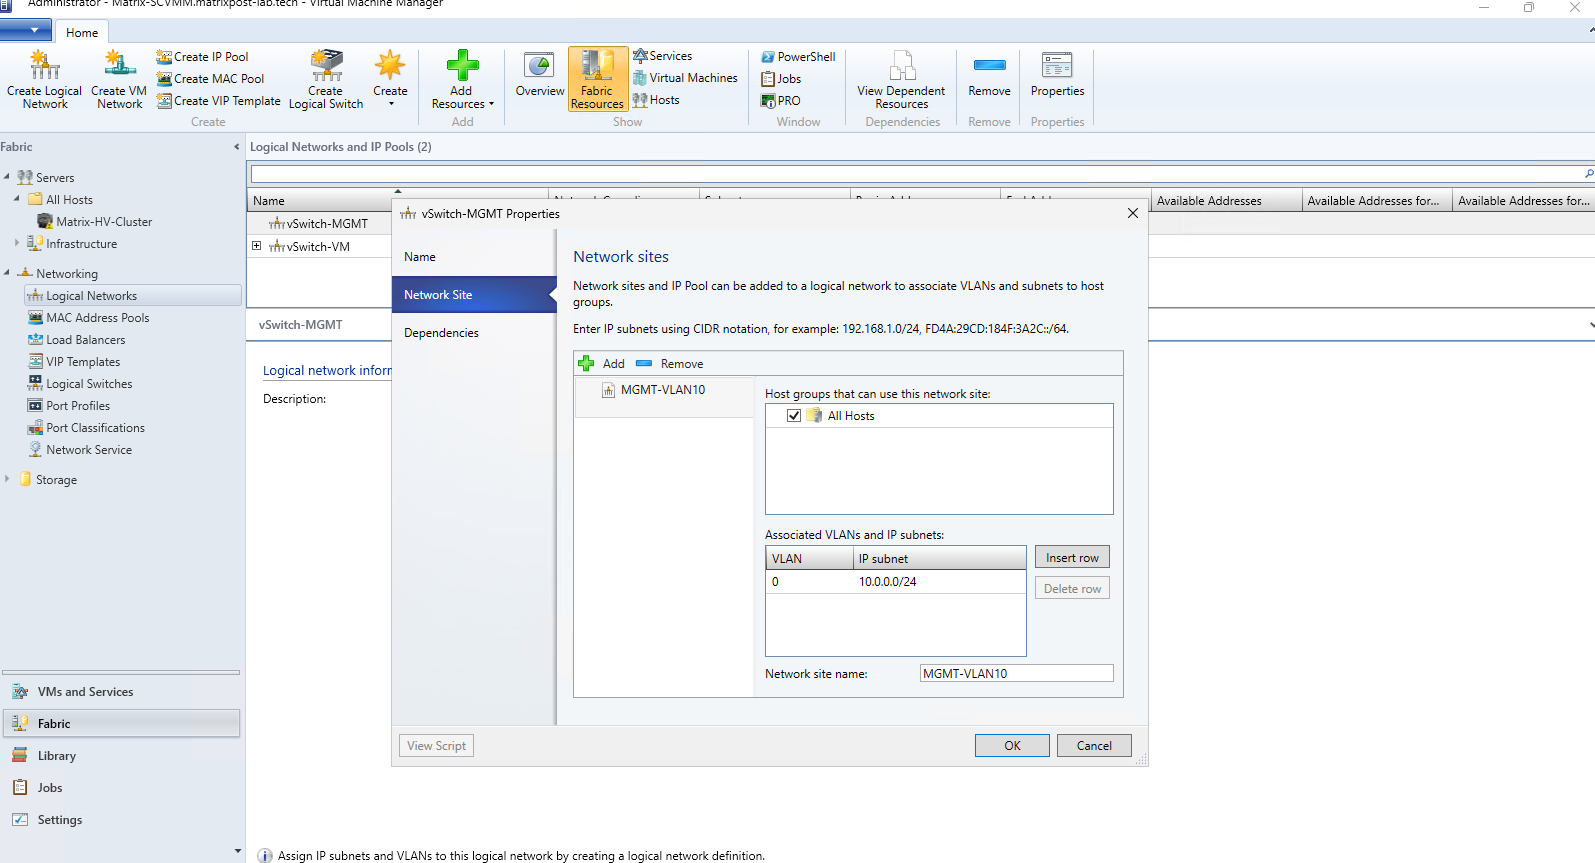Expand the Infrastructure tree node

tap(17, 243)
